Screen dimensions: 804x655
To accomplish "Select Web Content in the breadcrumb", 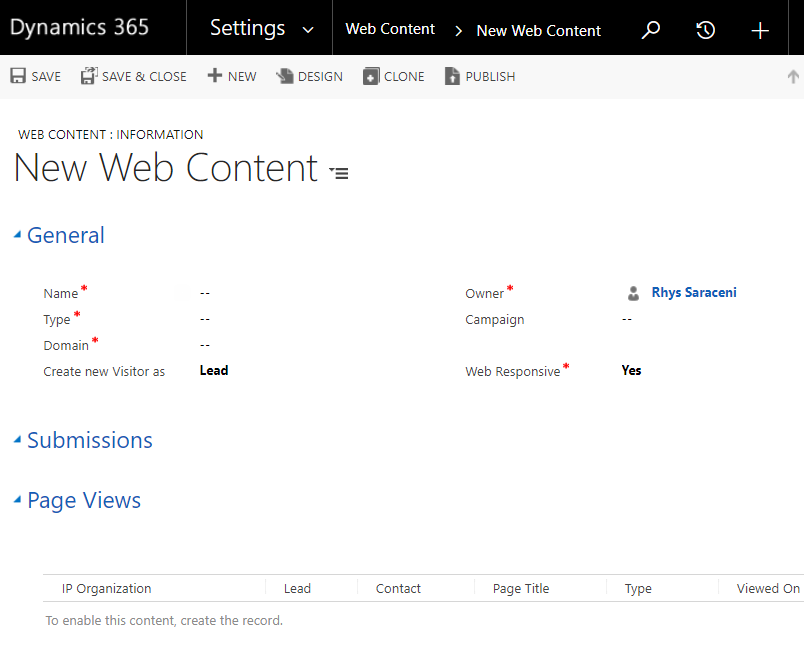I will 390,30.
